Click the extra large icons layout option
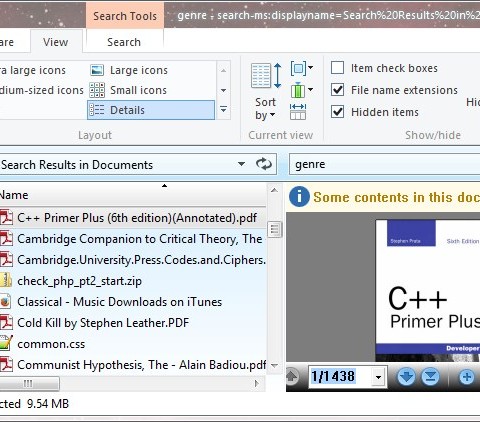The height and width of the screenshot is (422, 480). pos(33,70)
